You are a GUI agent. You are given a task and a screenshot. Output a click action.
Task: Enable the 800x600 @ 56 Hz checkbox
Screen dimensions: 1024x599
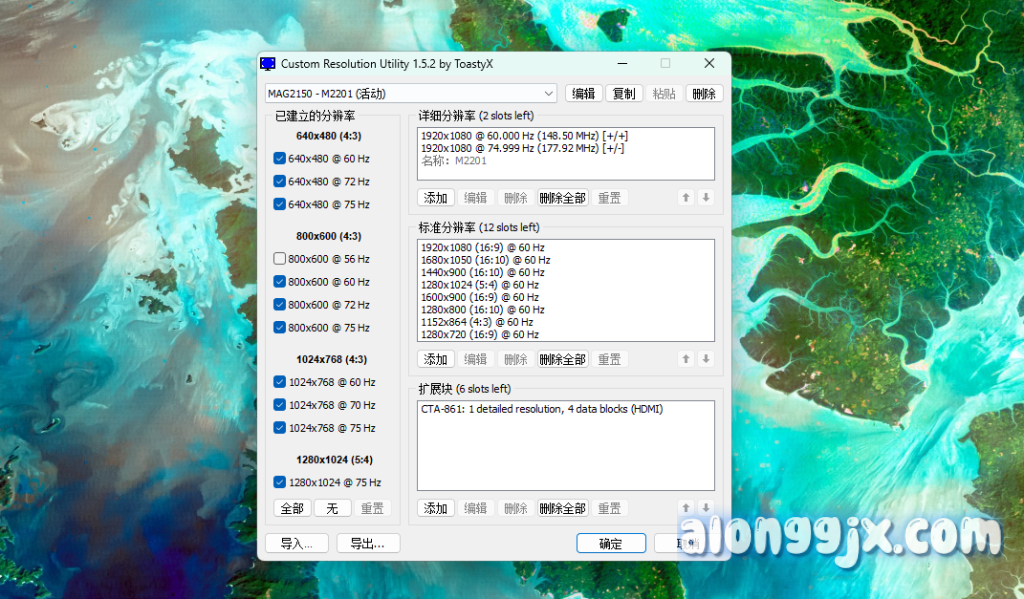[x=280, y=259]
